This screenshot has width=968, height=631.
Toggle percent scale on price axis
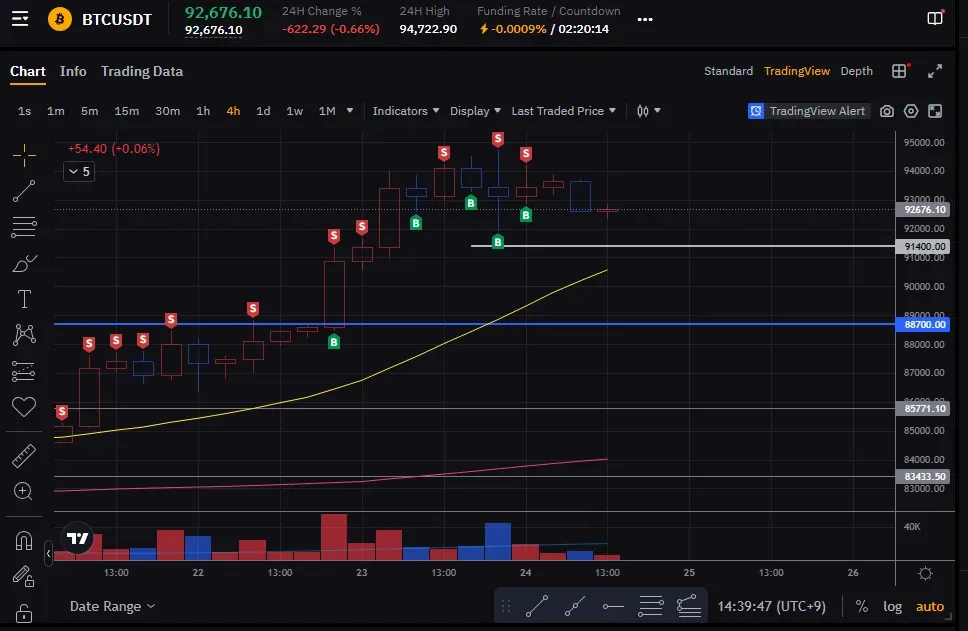click(x=861, y=606)
